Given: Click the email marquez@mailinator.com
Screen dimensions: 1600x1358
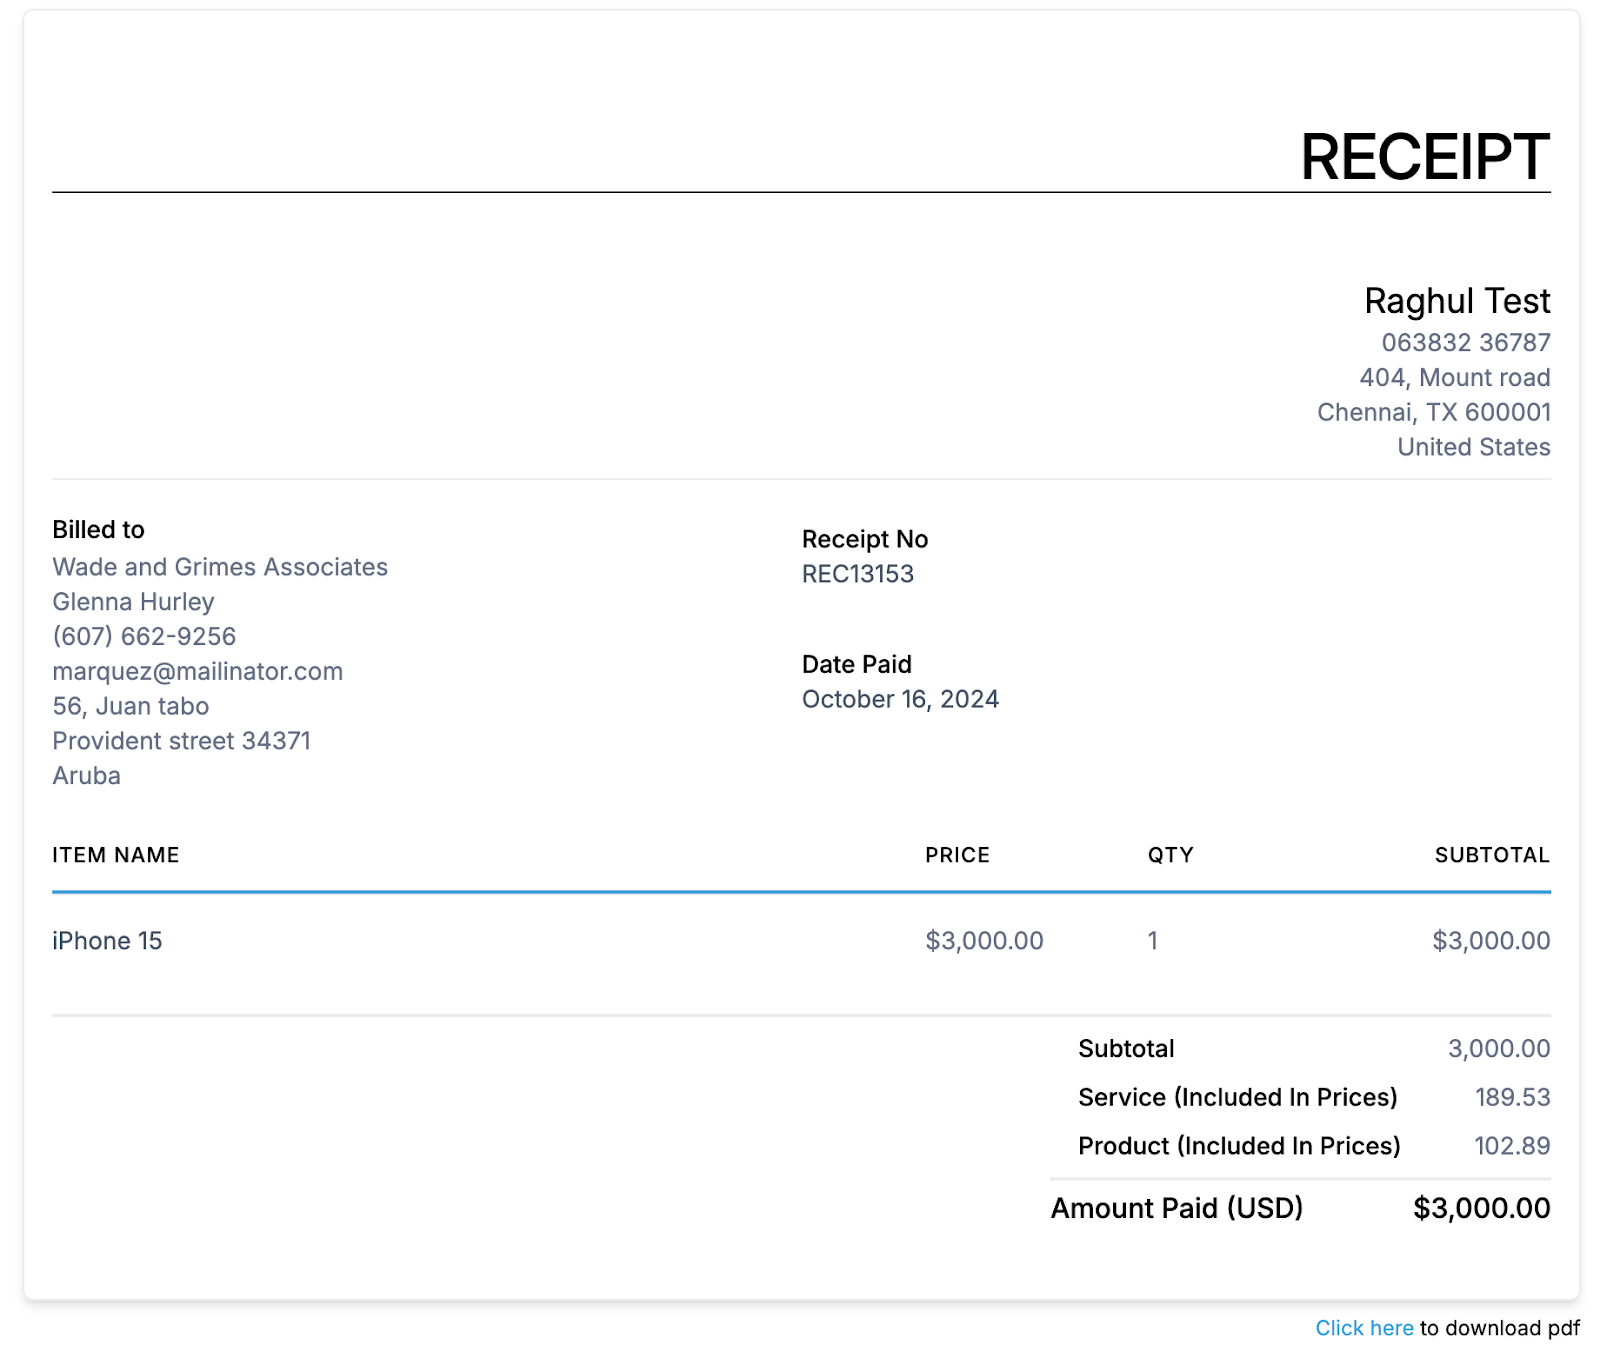Looking at the screenshot, I should click(x=198, y=671).
